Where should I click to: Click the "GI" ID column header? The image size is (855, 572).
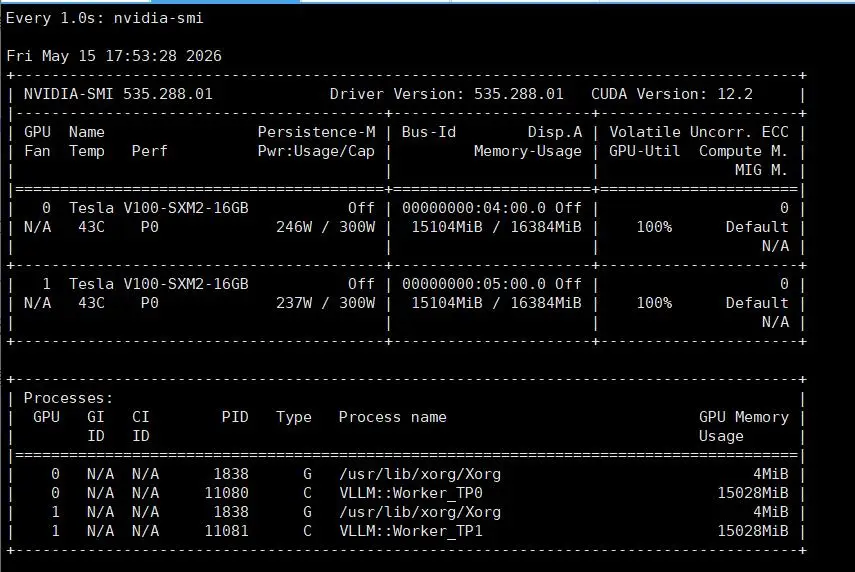click(95, 417)
